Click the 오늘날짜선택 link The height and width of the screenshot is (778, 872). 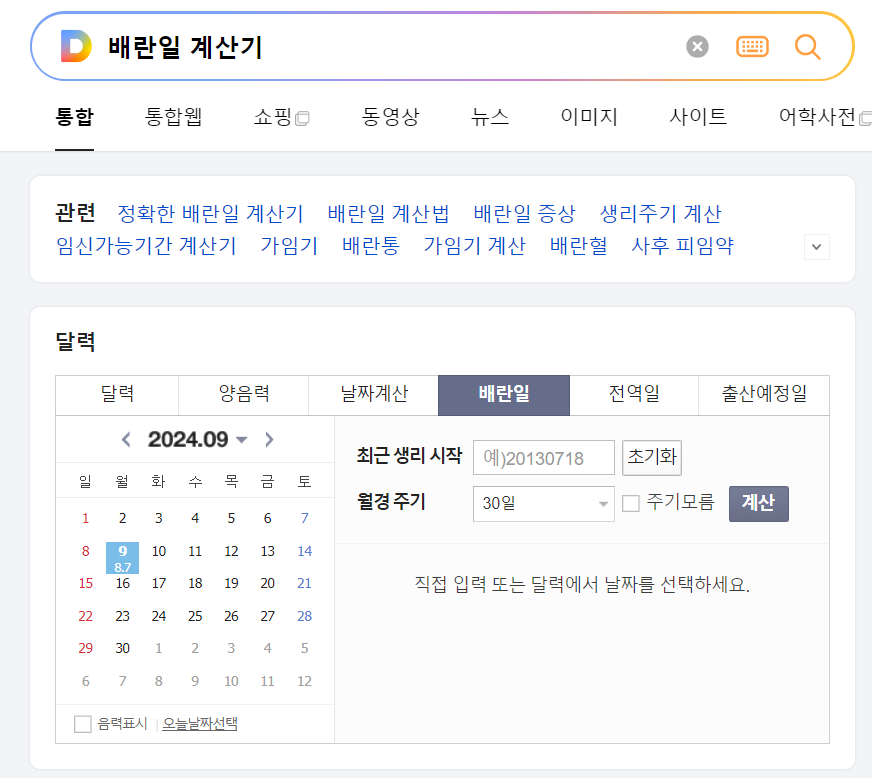(200, 723)
